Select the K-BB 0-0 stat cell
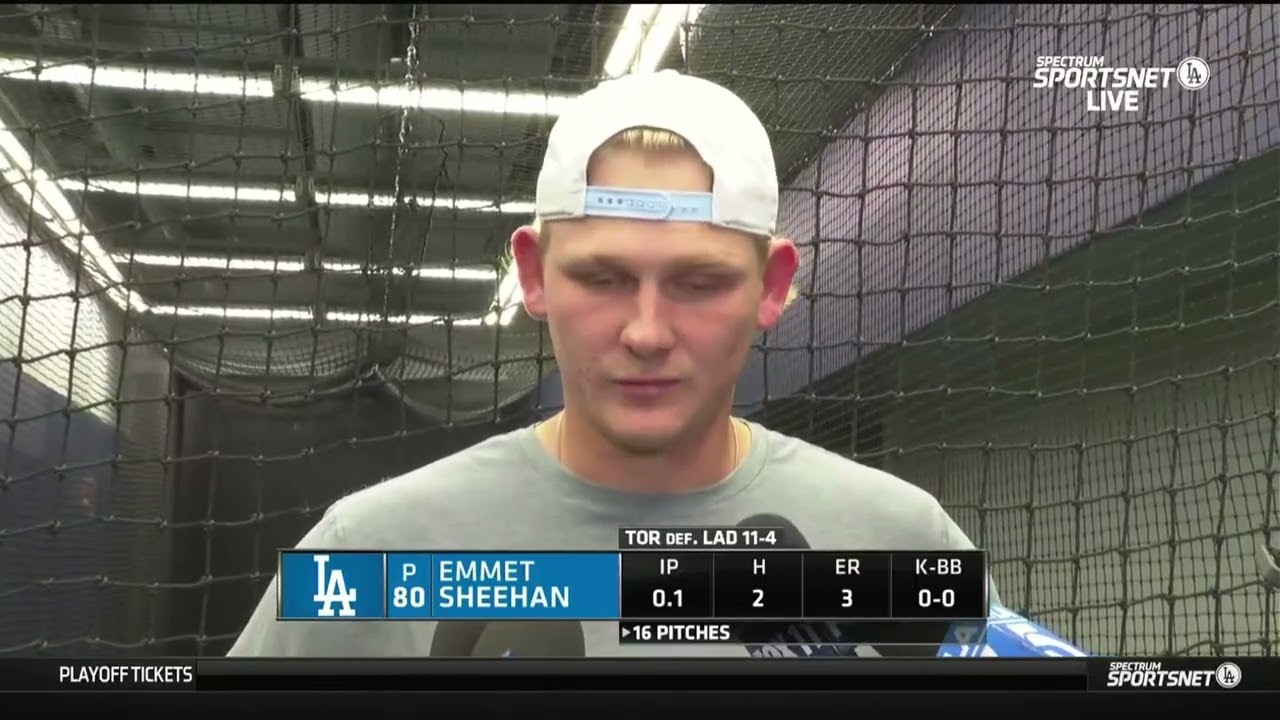The width and height of the screenshot is (1280, 720). coord(937,584)
